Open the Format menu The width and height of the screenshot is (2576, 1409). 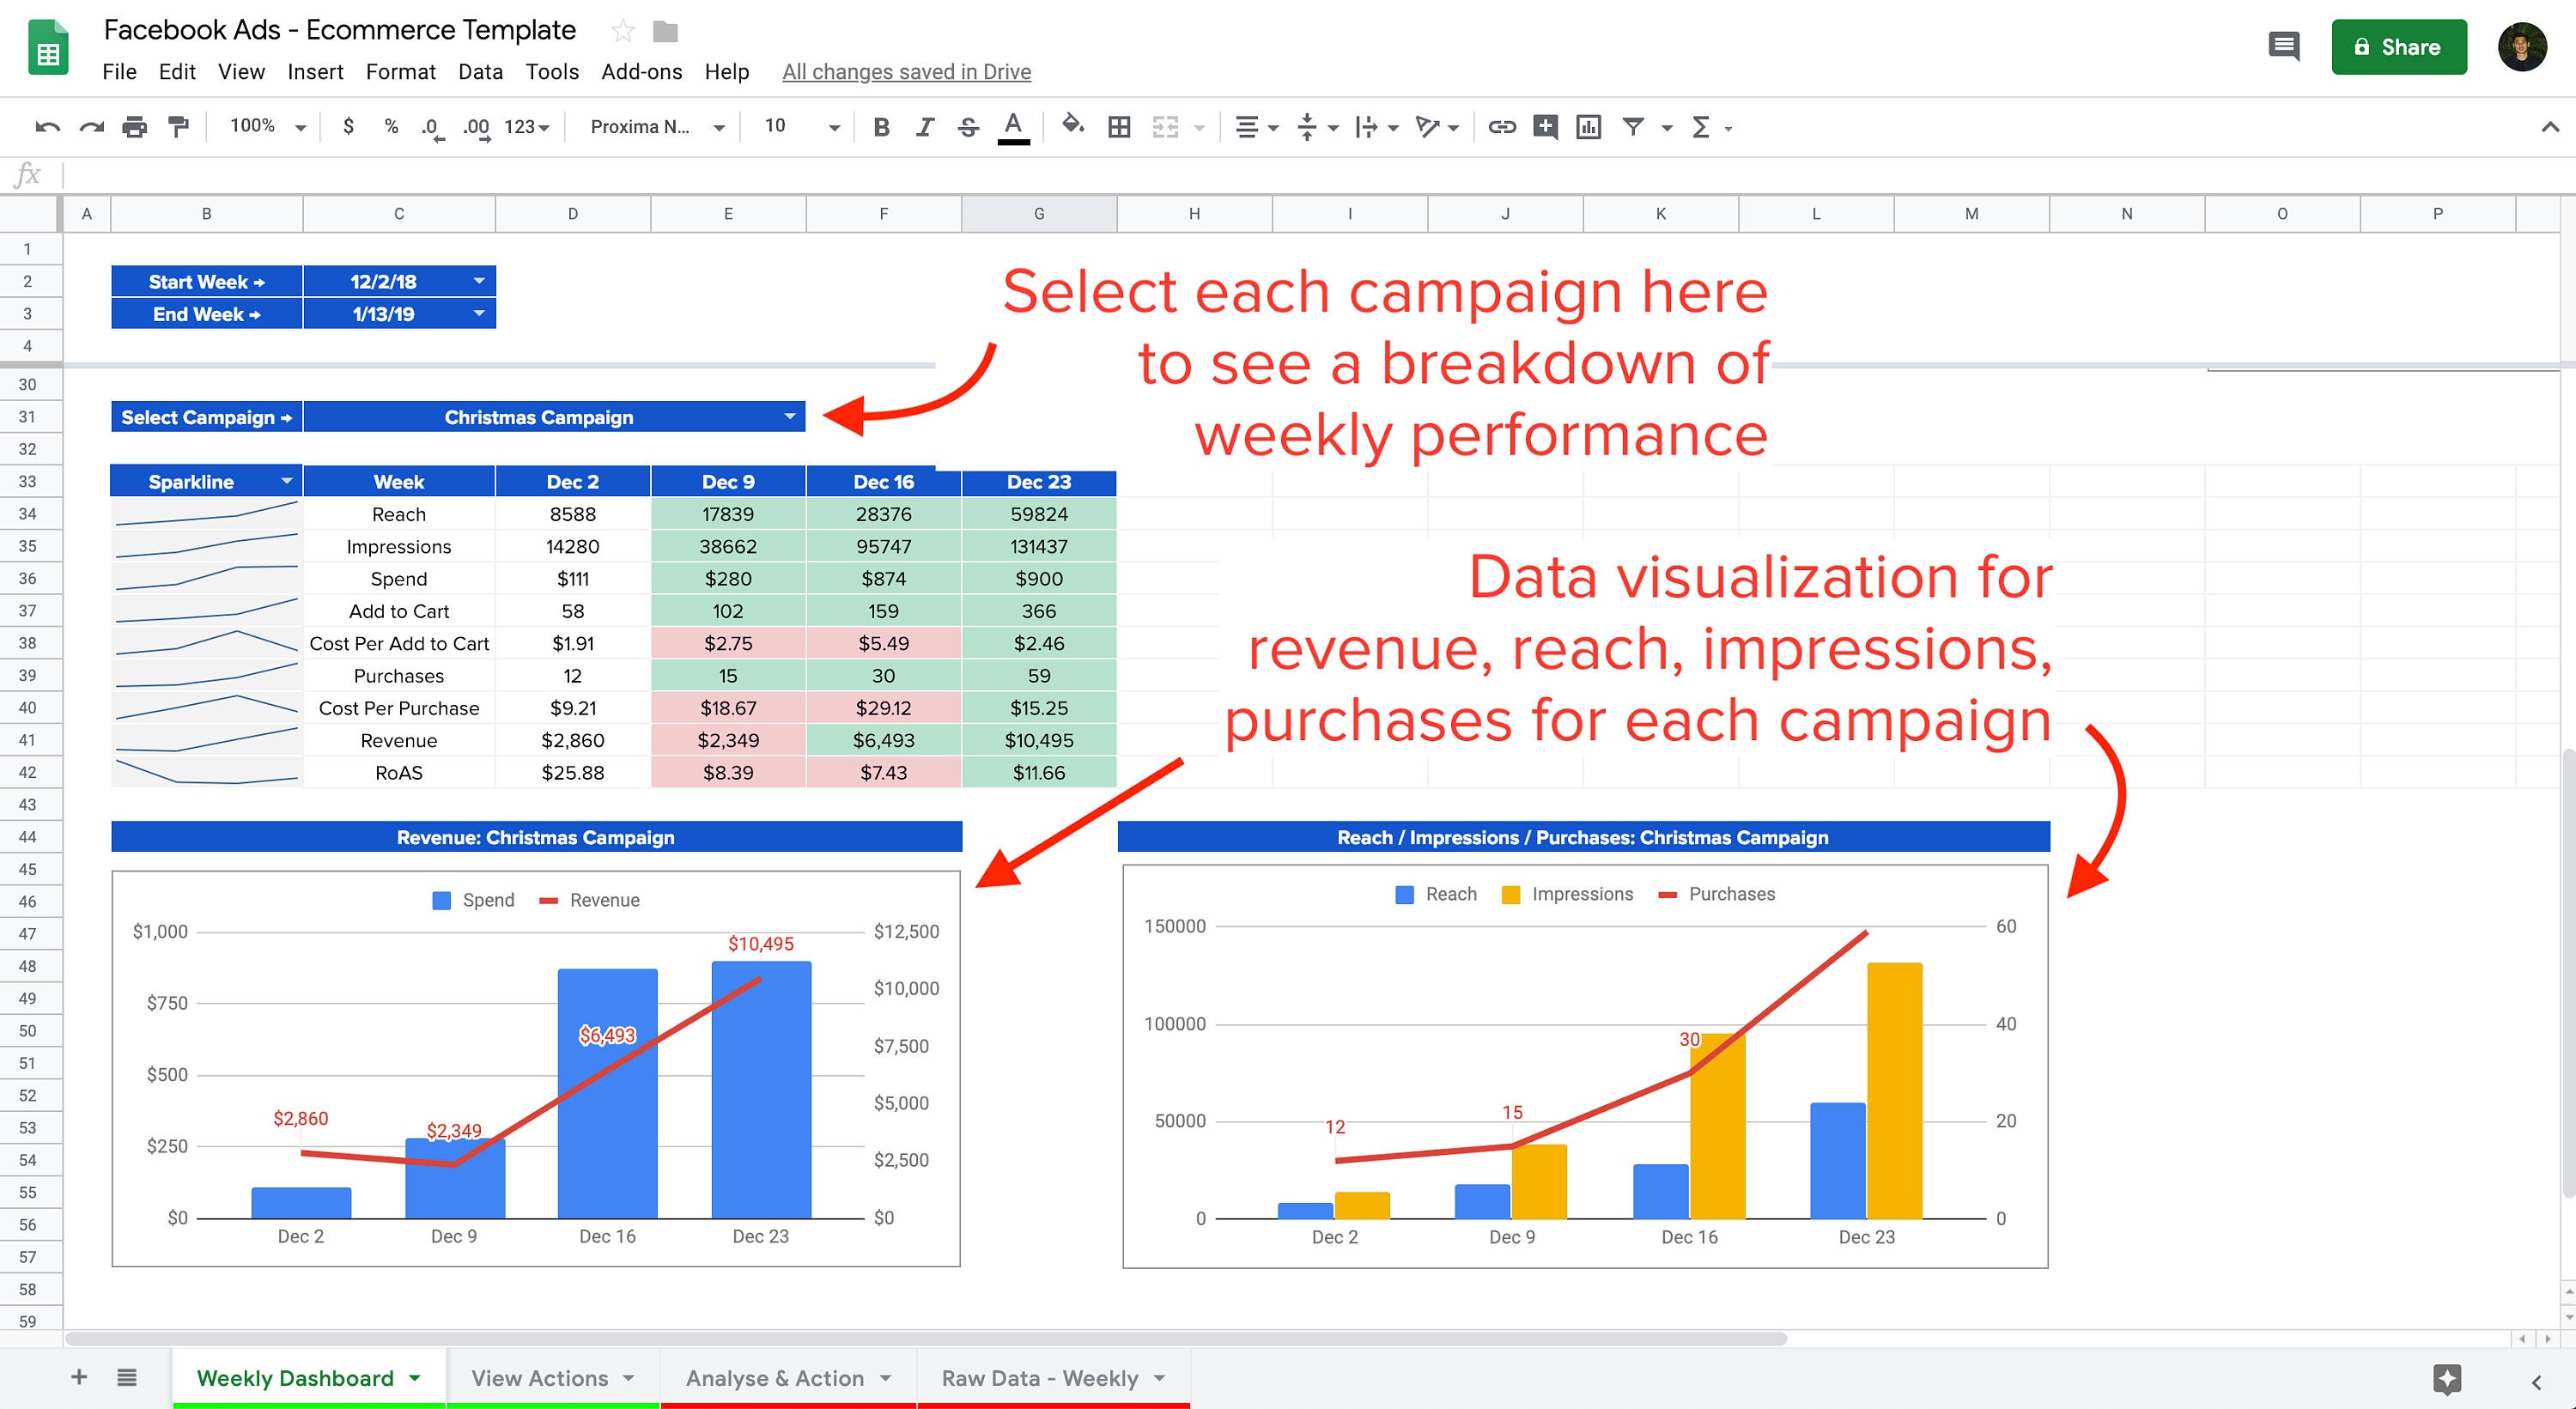(400, 72)
